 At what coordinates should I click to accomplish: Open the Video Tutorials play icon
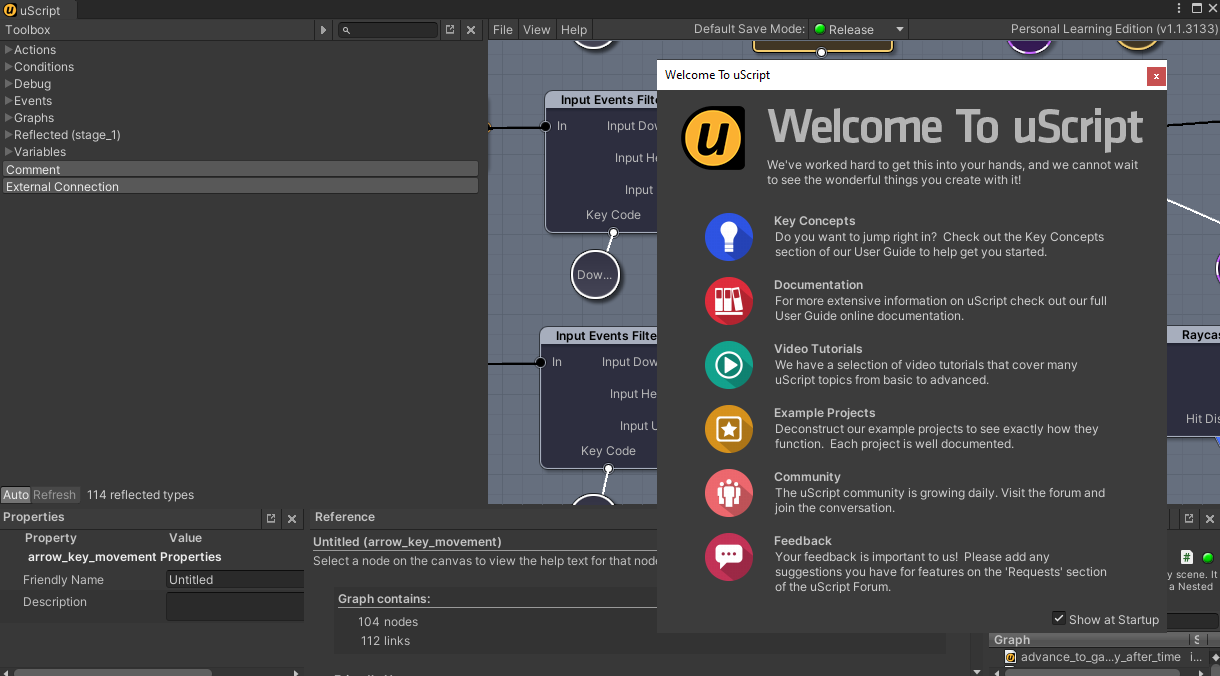click(x=729, y=365)
